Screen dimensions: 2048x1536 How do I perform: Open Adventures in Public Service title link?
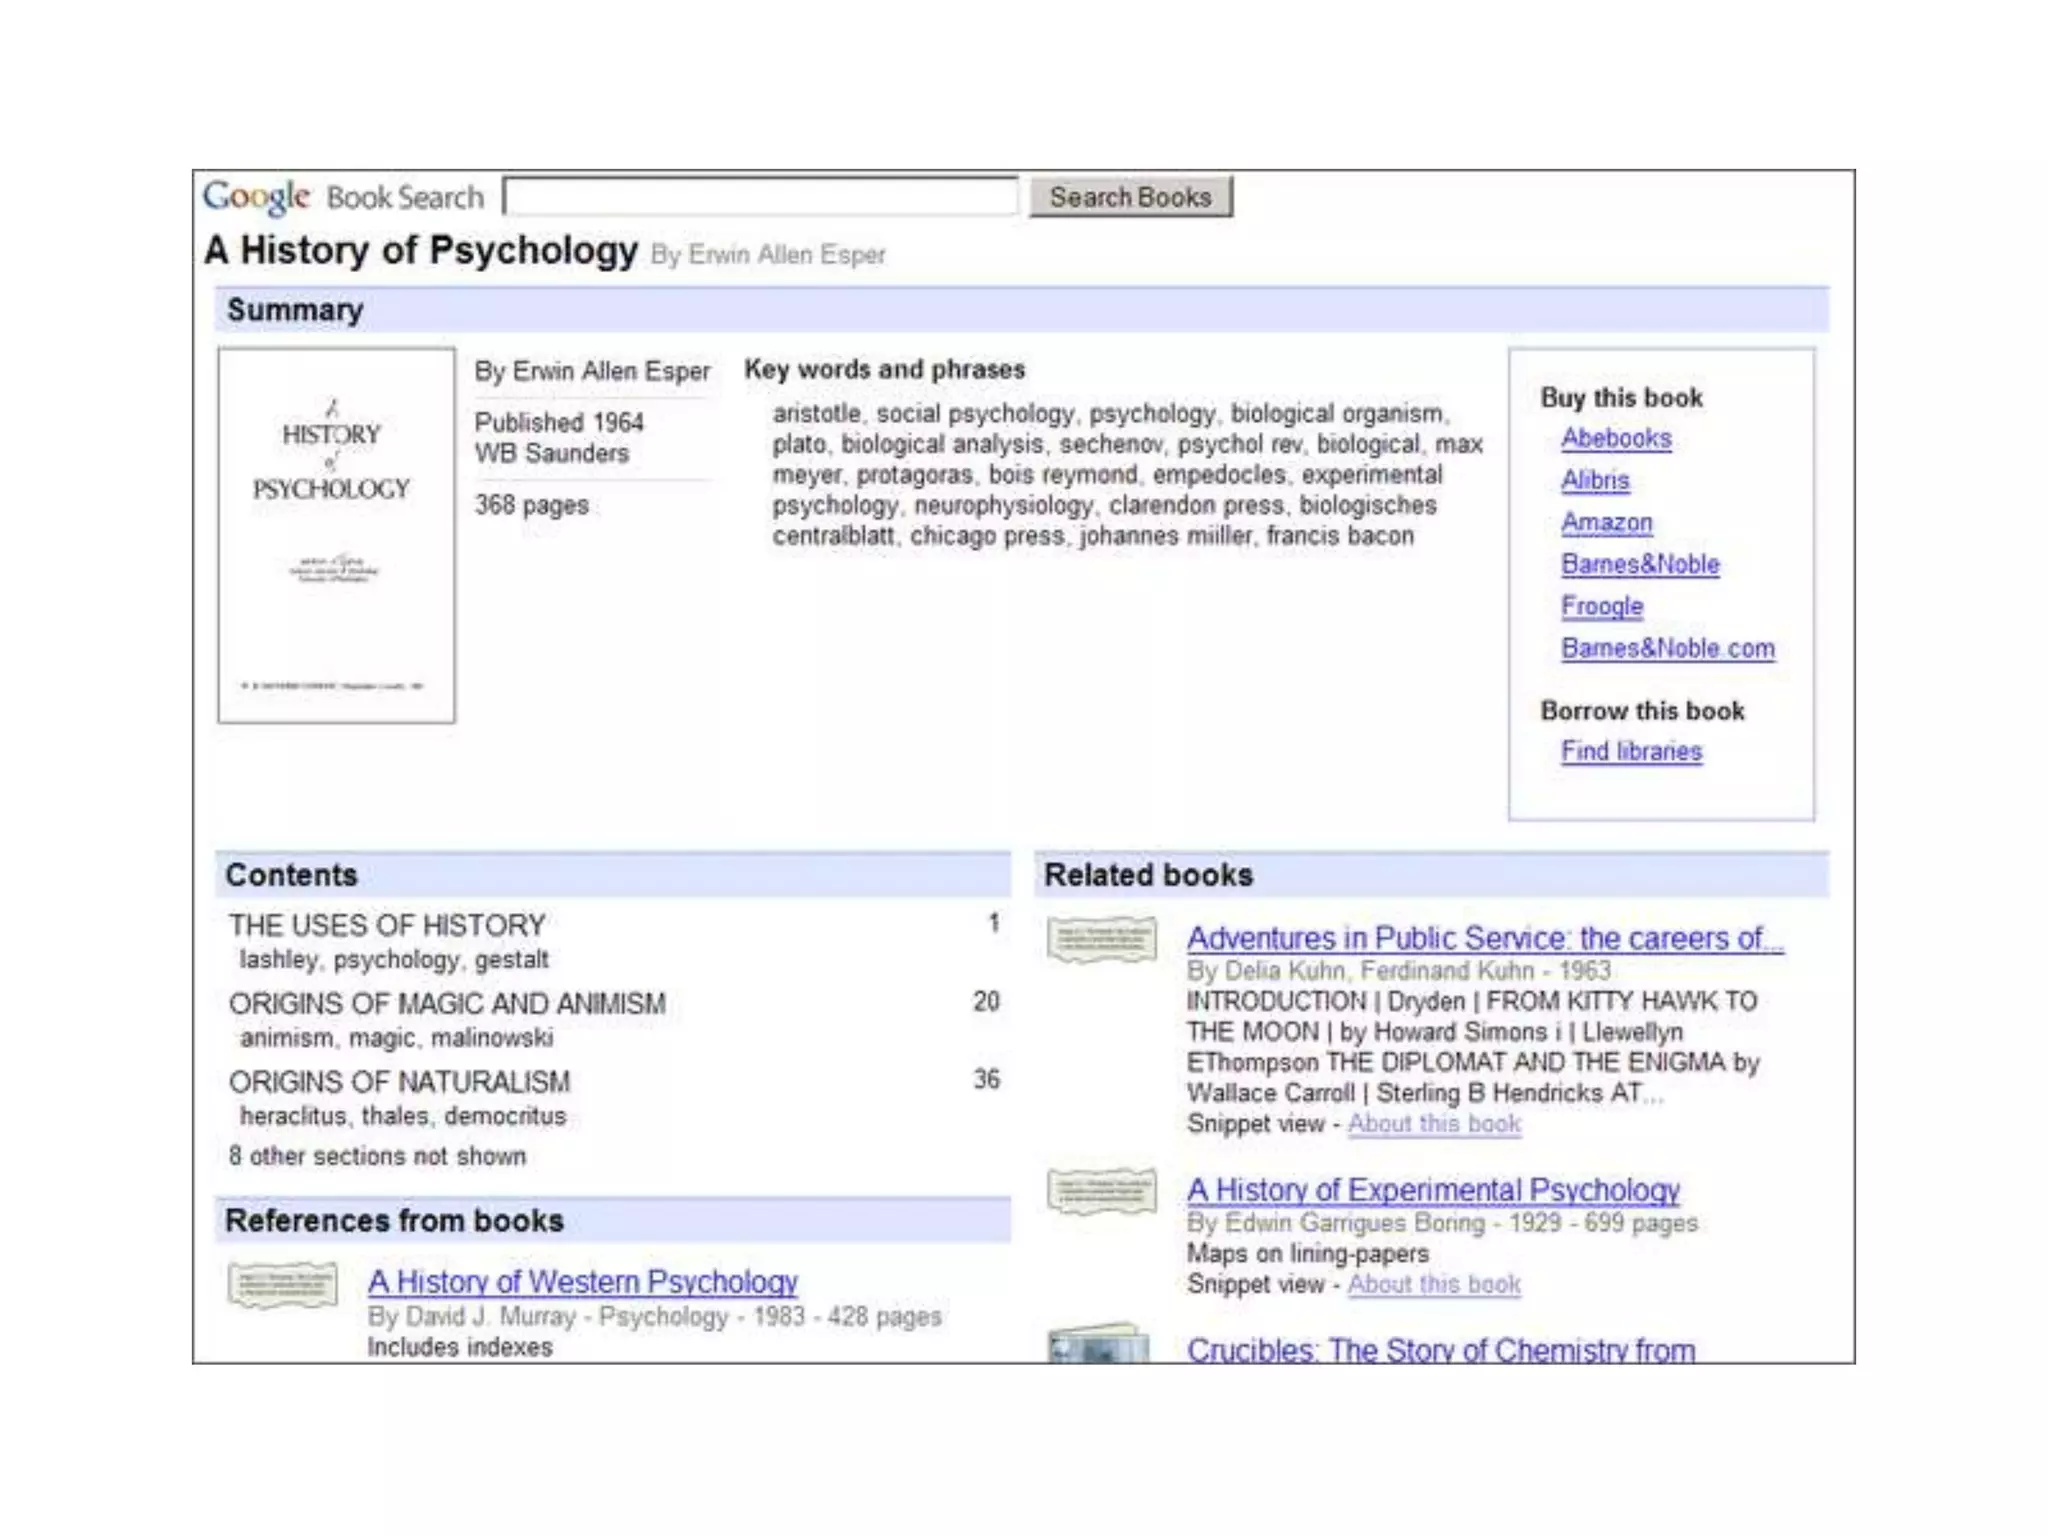pos(1484,938)
